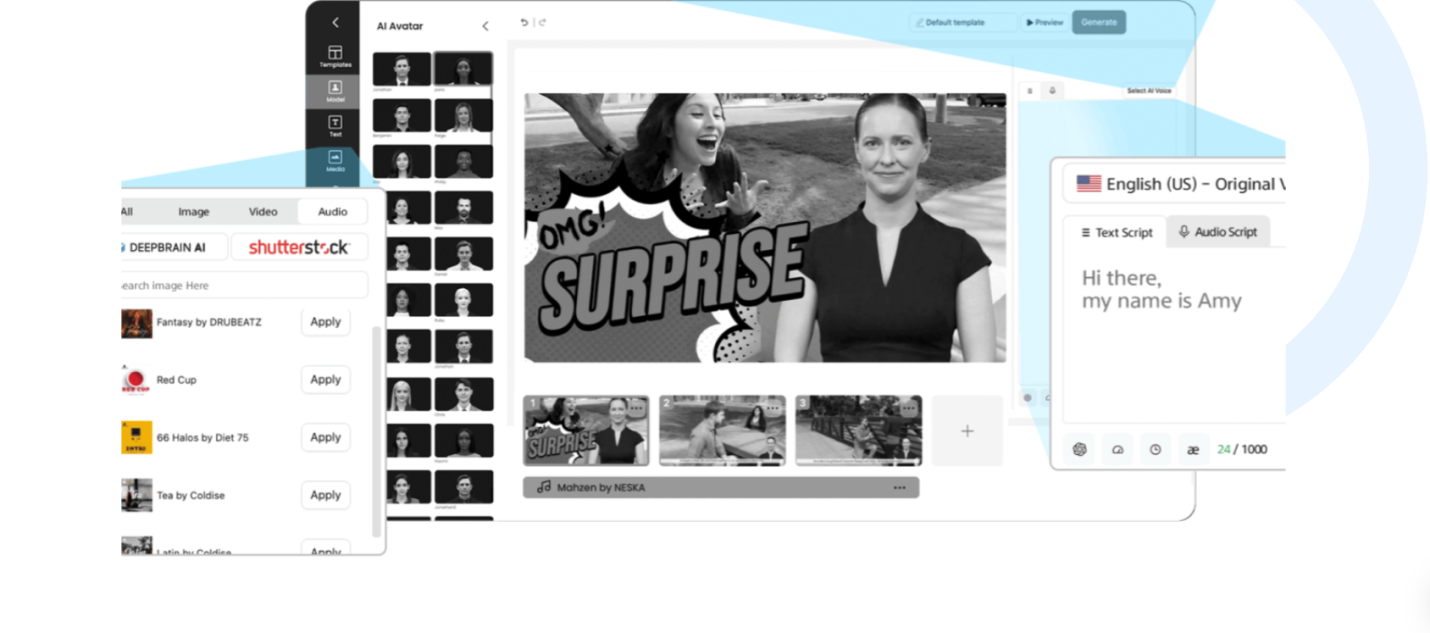Select scene 3 thumbnail
1430x633 pixels.
pos(858,430)
